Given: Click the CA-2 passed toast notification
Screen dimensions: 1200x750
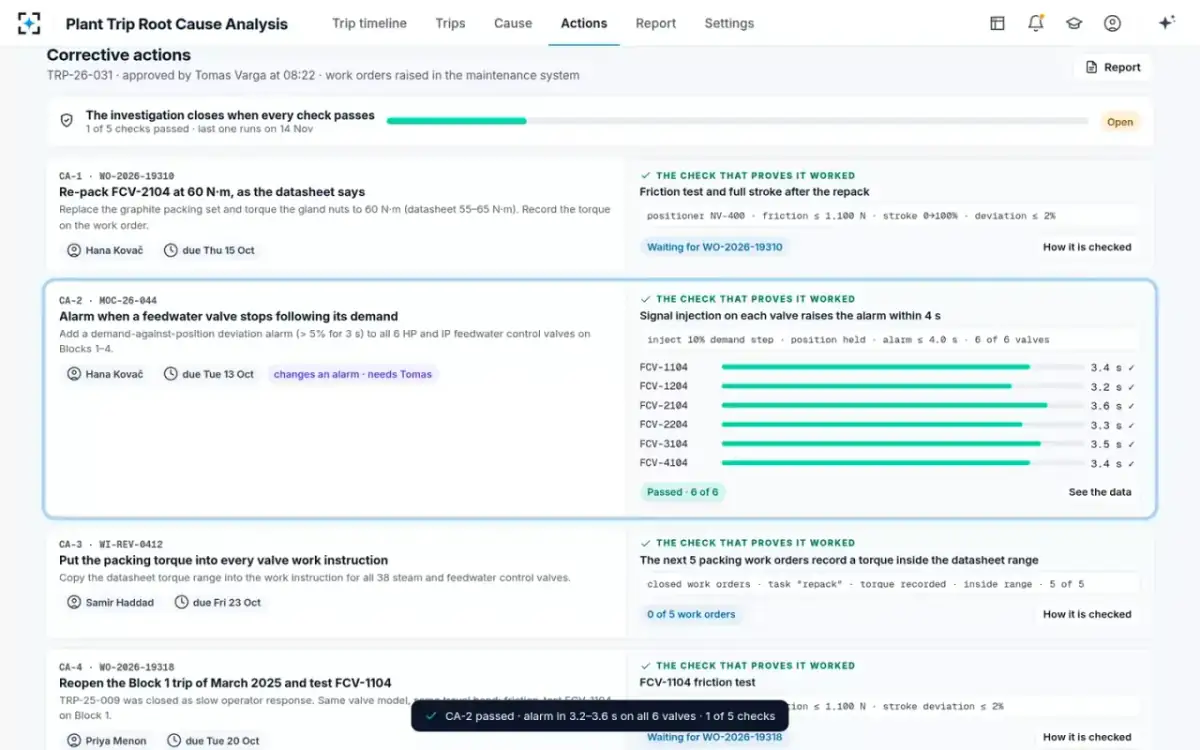Looking at the screenshot, I should (600, 716).
